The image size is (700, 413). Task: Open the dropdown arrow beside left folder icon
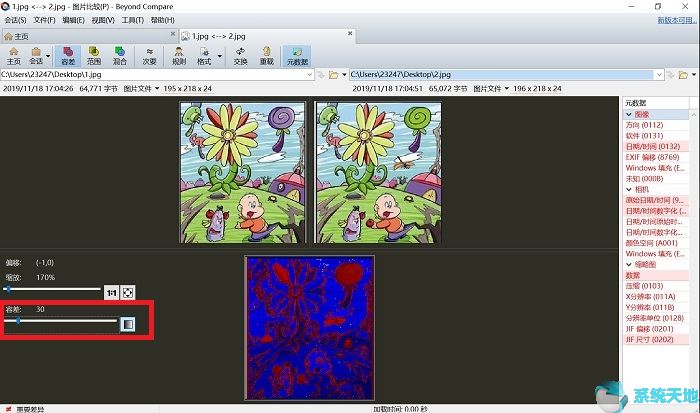pos(344,75)
